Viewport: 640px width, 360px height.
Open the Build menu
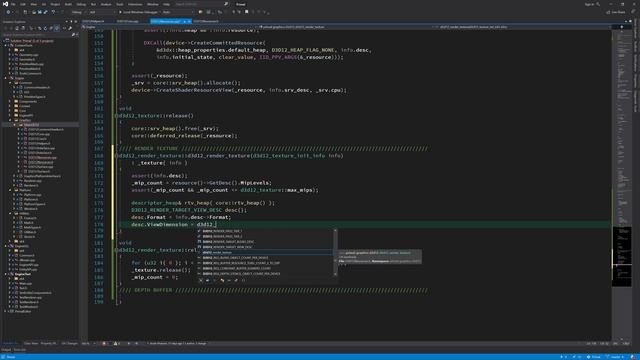68,4
